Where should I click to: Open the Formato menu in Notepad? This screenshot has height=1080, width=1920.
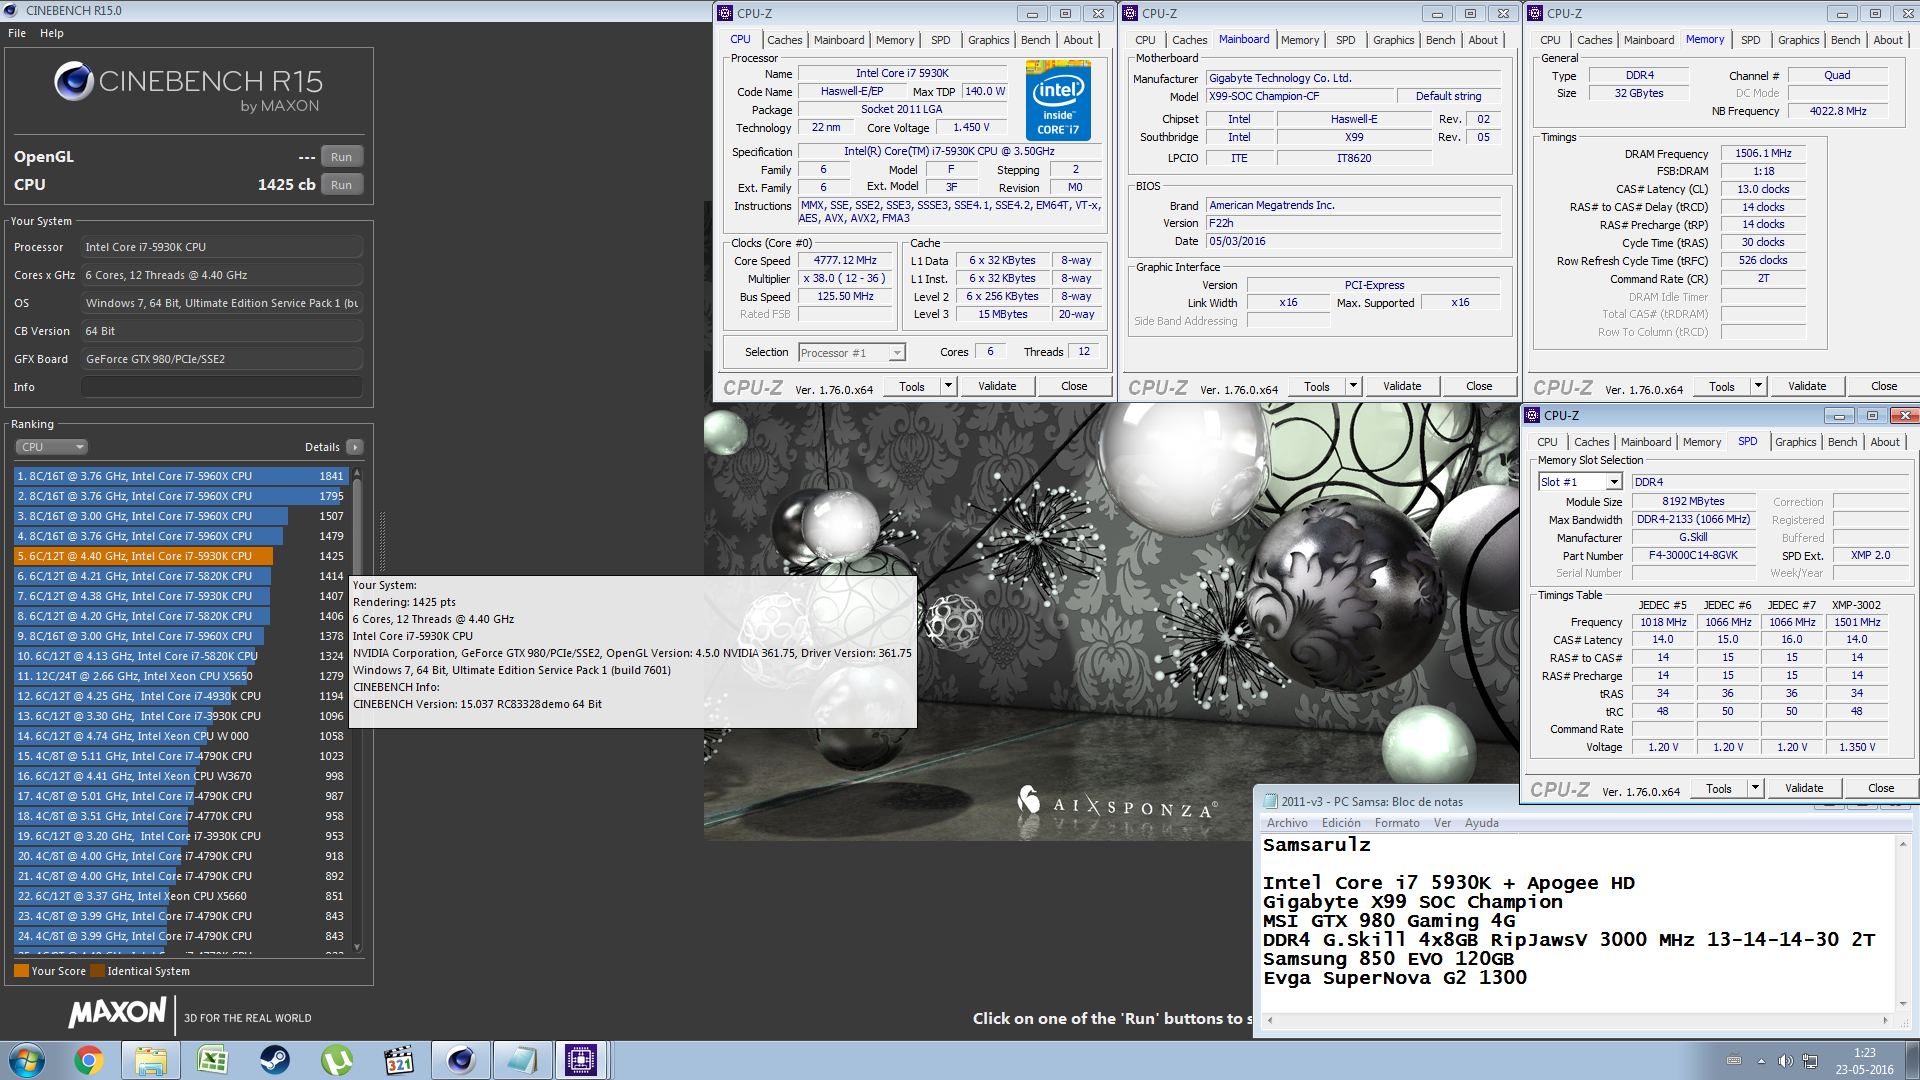point(1397,823)
